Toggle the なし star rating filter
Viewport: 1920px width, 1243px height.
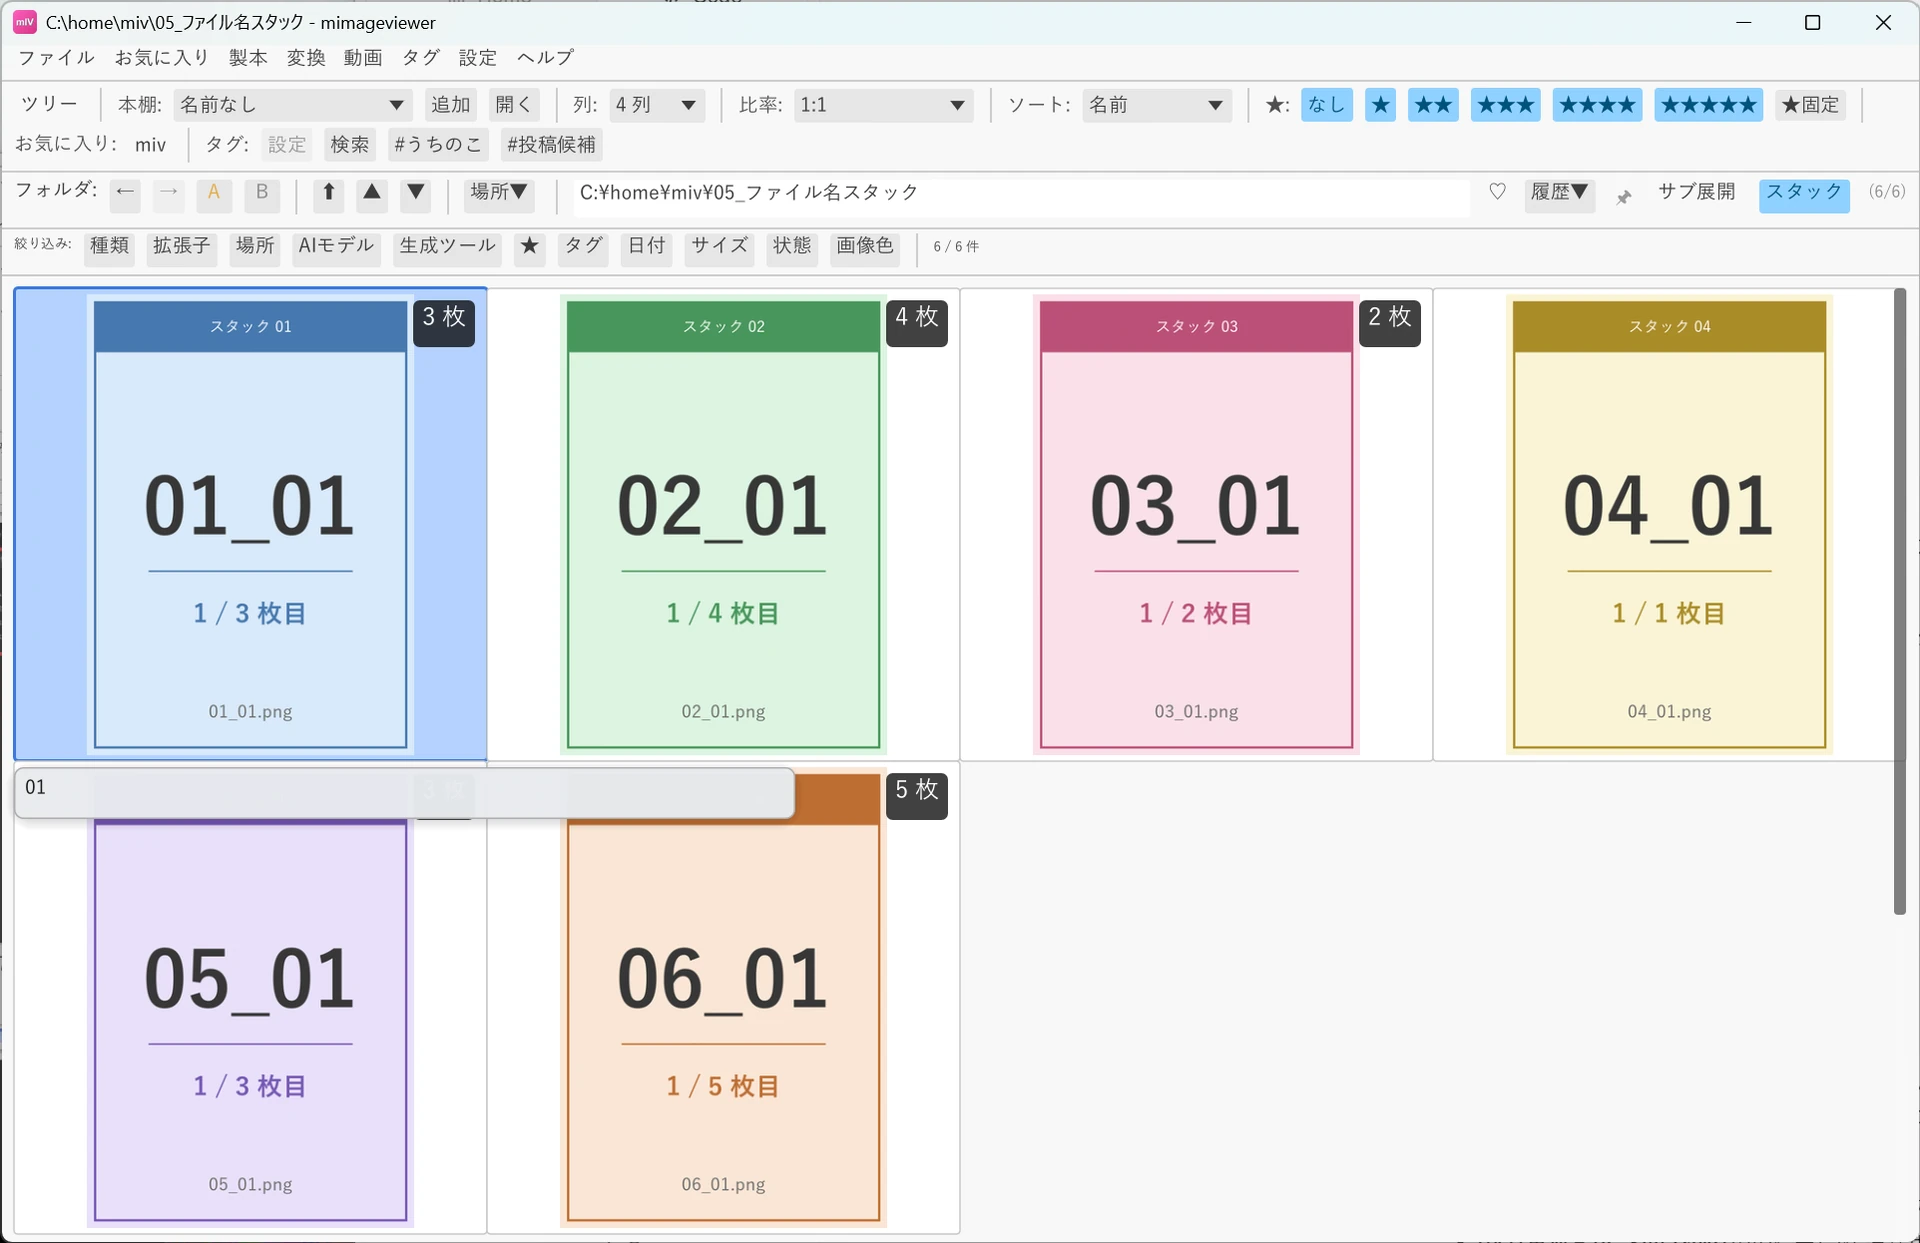(x=1326, y=105)
